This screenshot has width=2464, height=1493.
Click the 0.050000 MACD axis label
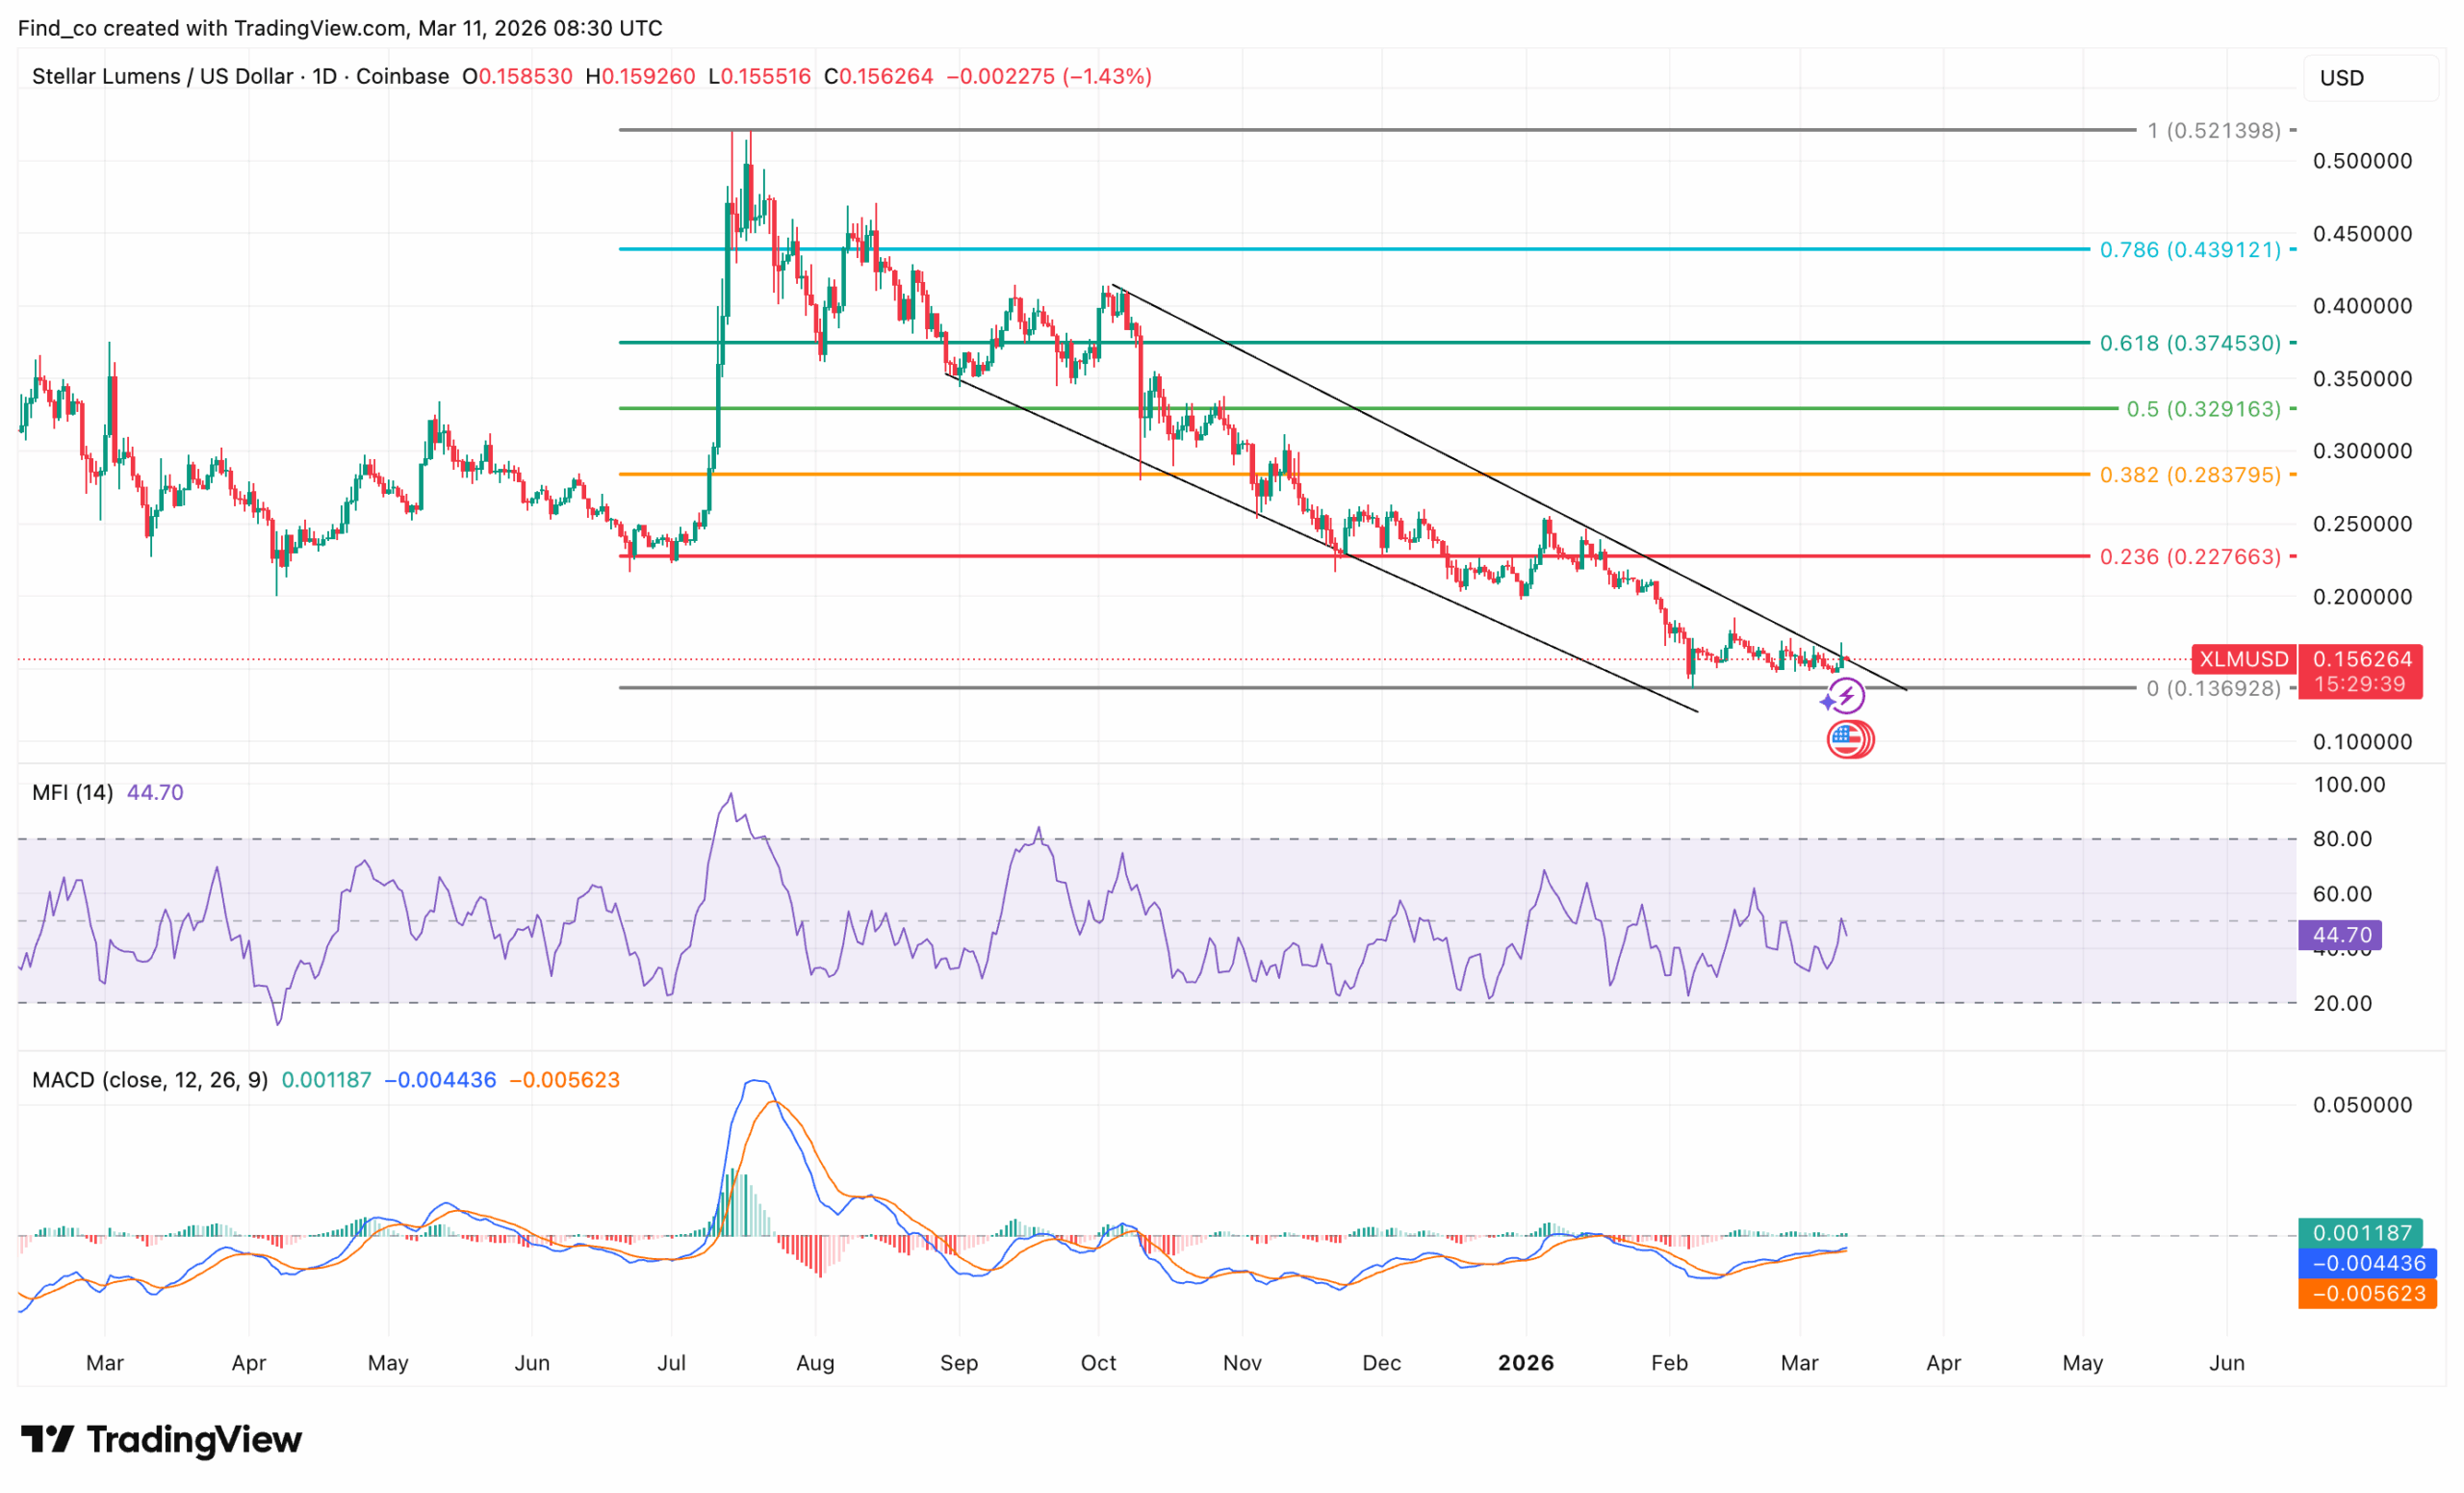point(2362,1105)
